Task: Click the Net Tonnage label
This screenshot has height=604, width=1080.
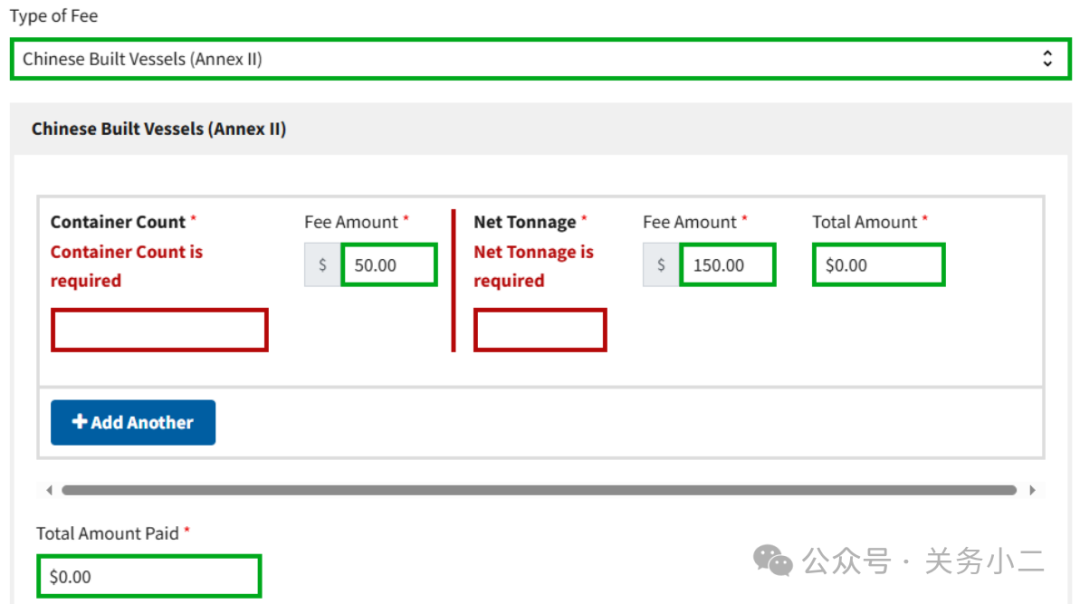Action: tap(525, 222)
